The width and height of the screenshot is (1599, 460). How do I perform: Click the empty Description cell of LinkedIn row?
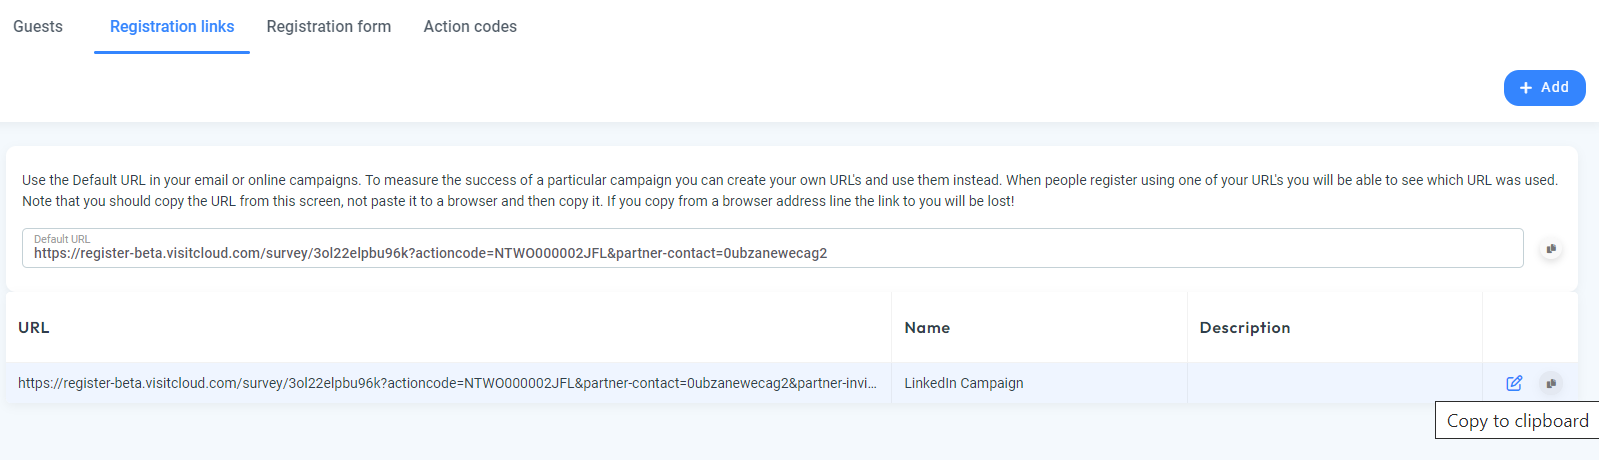(1334, 383)
